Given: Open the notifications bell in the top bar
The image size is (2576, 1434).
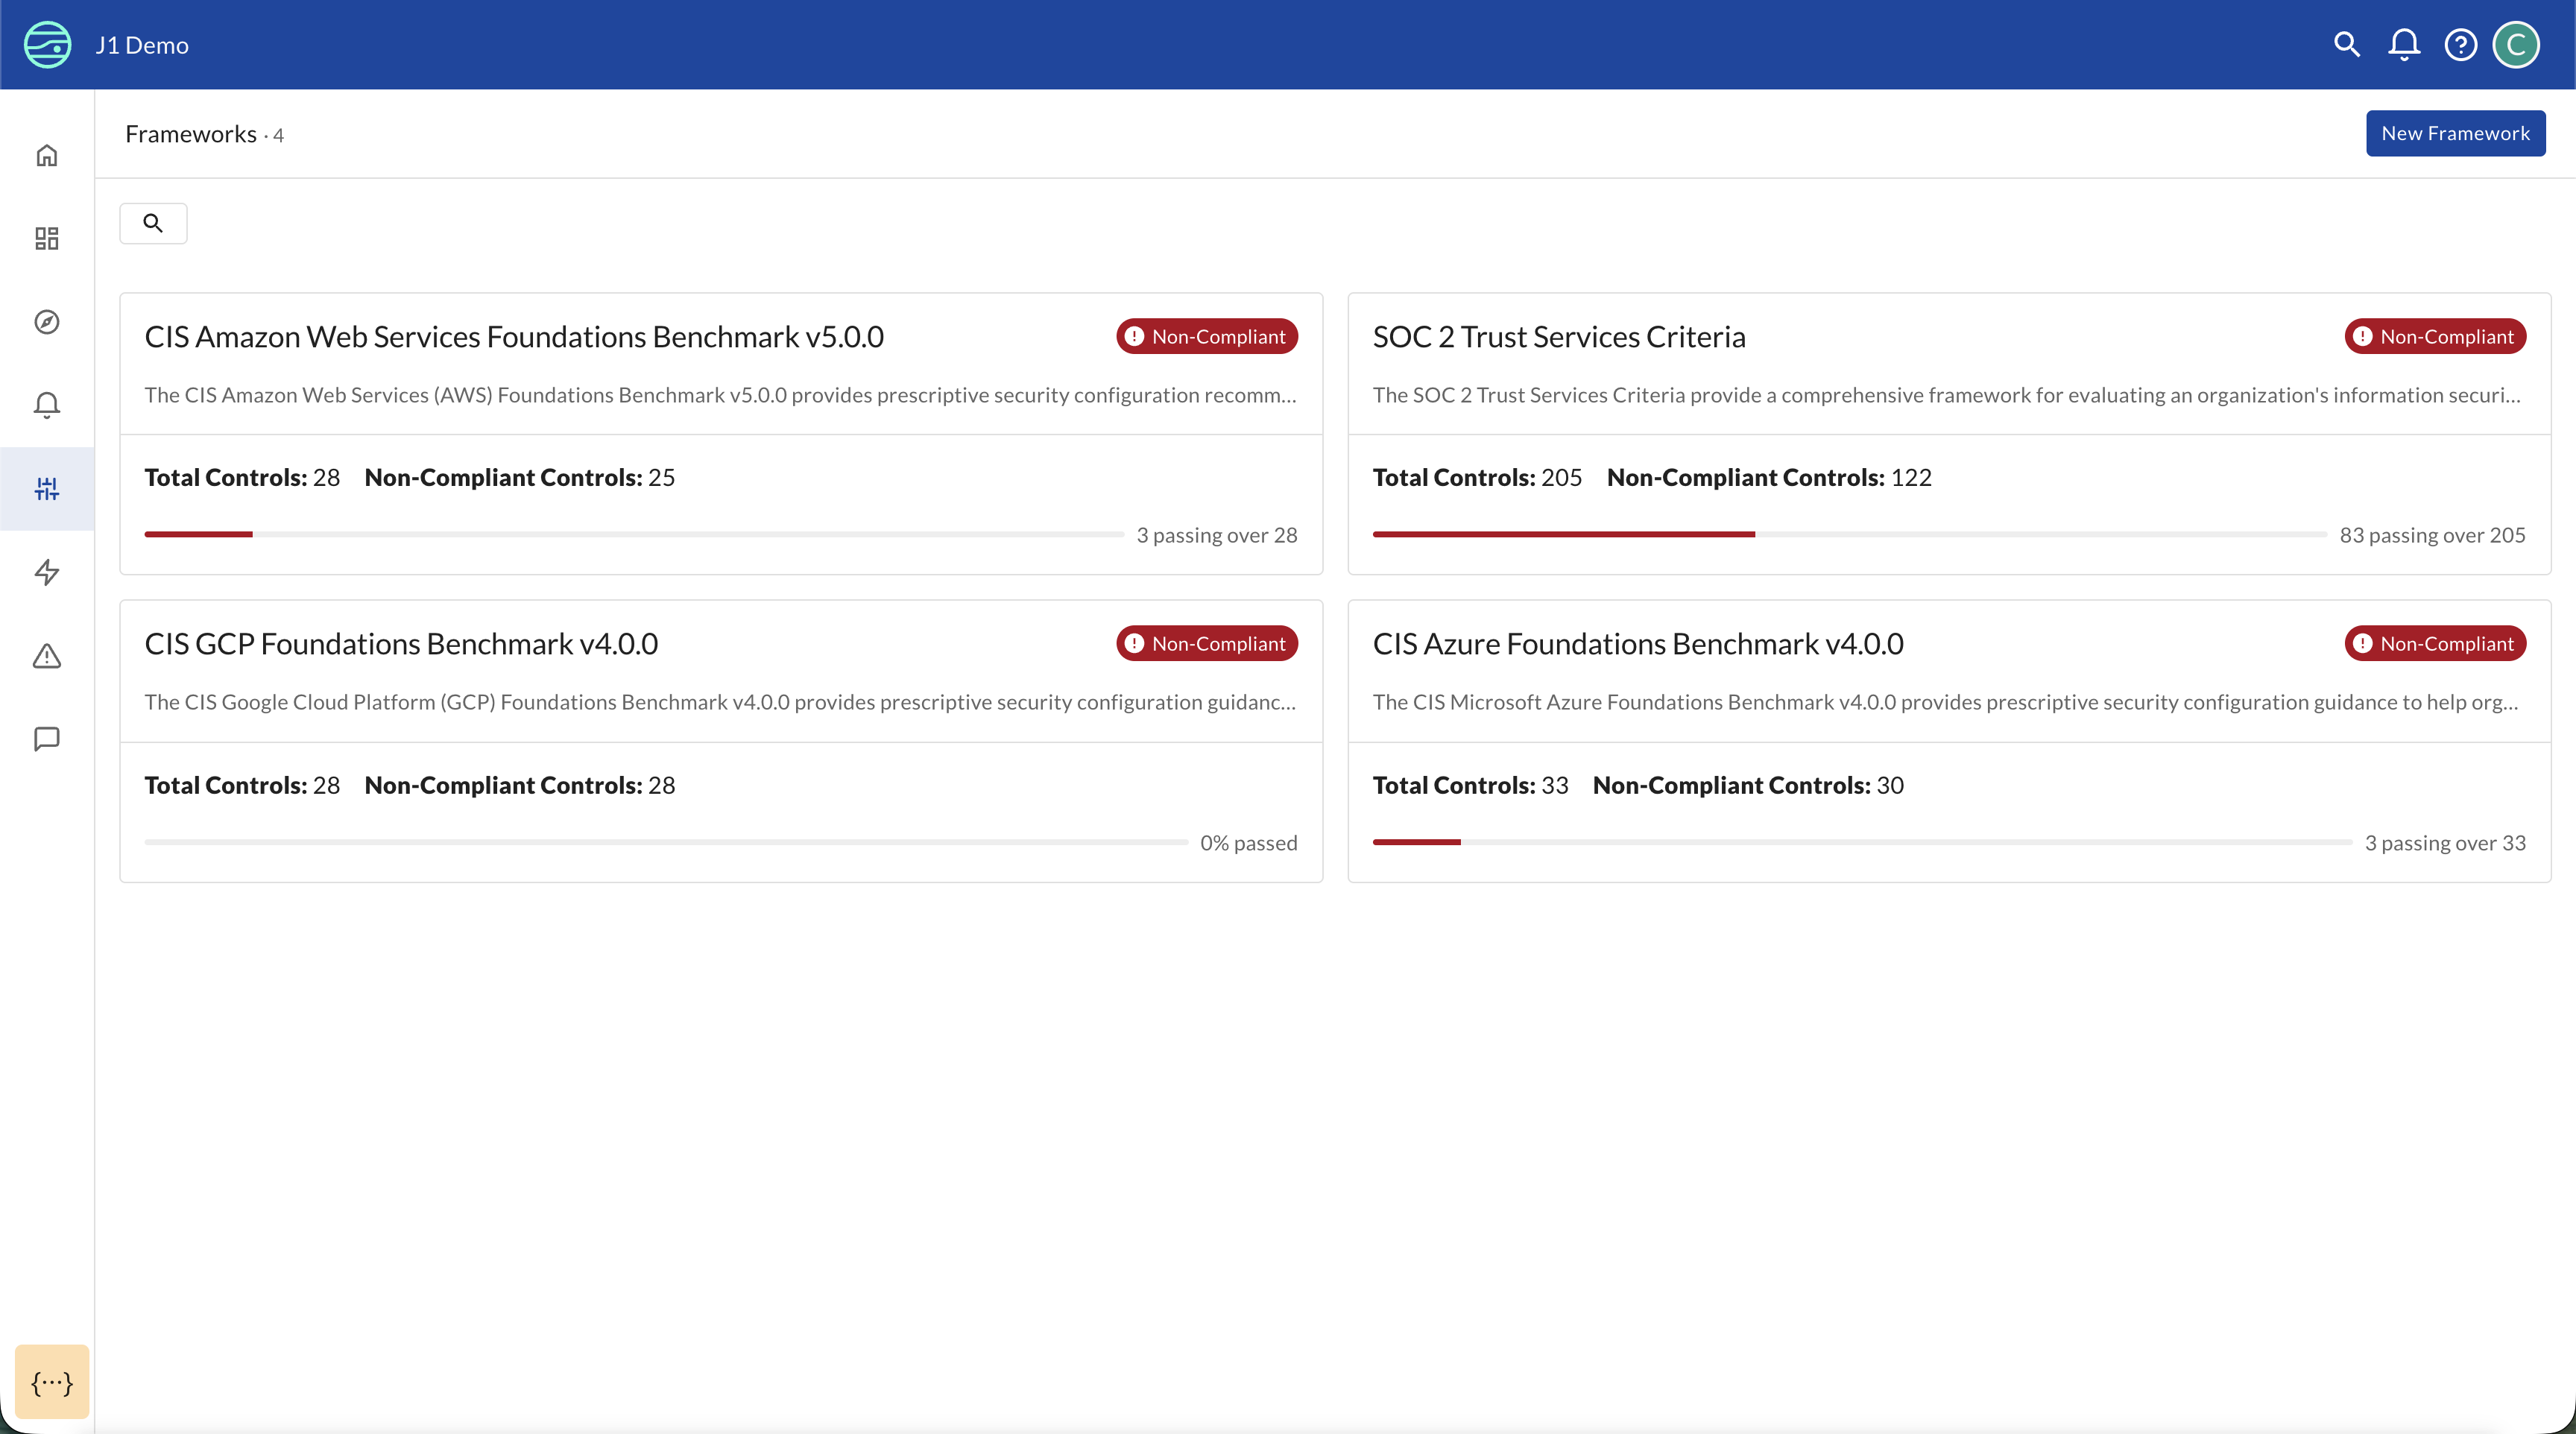Looking at the screenshot, I should [x=2403, y=44].
